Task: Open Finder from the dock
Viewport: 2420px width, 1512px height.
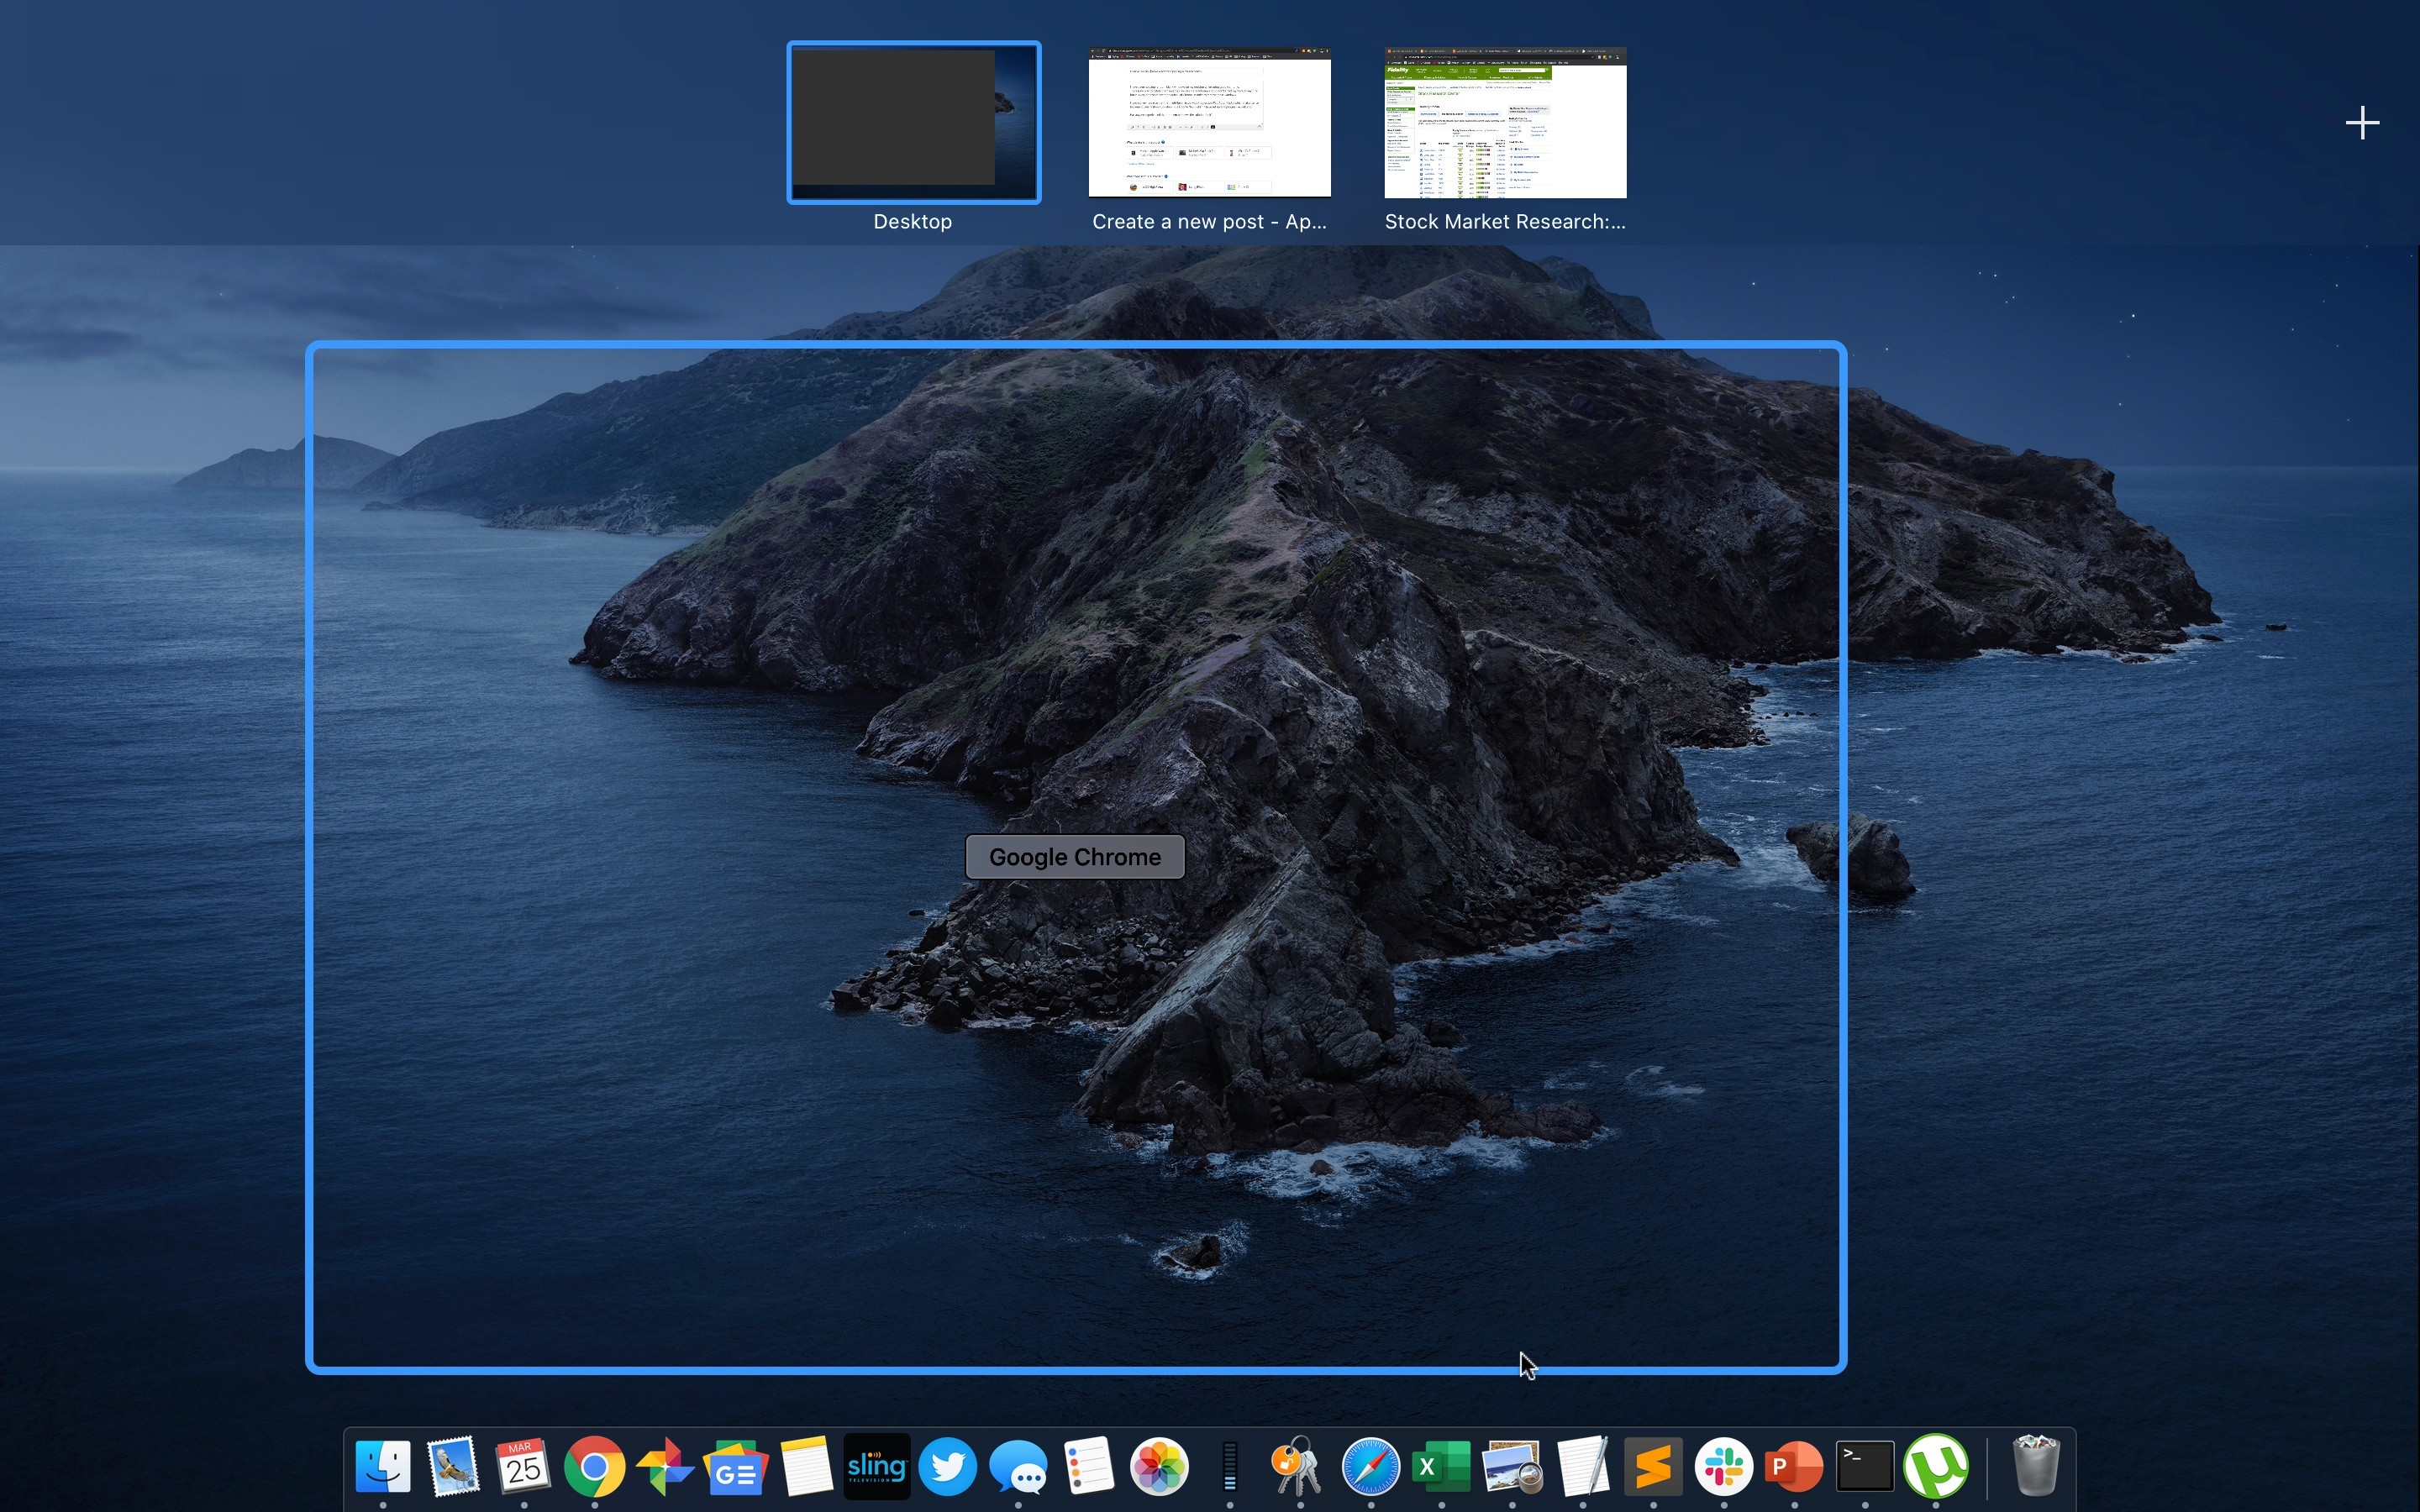Action: tap(383, 1466)
